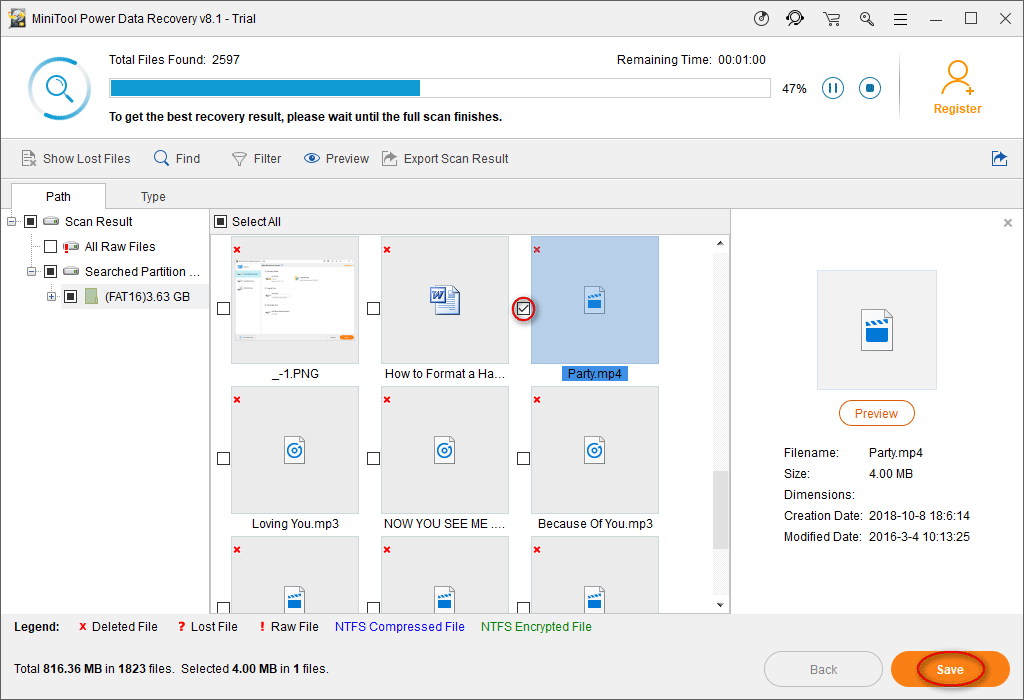Select the Scan Result root item
The height and width of the screenshot is (700, 1024).
(x=99, y=221)
